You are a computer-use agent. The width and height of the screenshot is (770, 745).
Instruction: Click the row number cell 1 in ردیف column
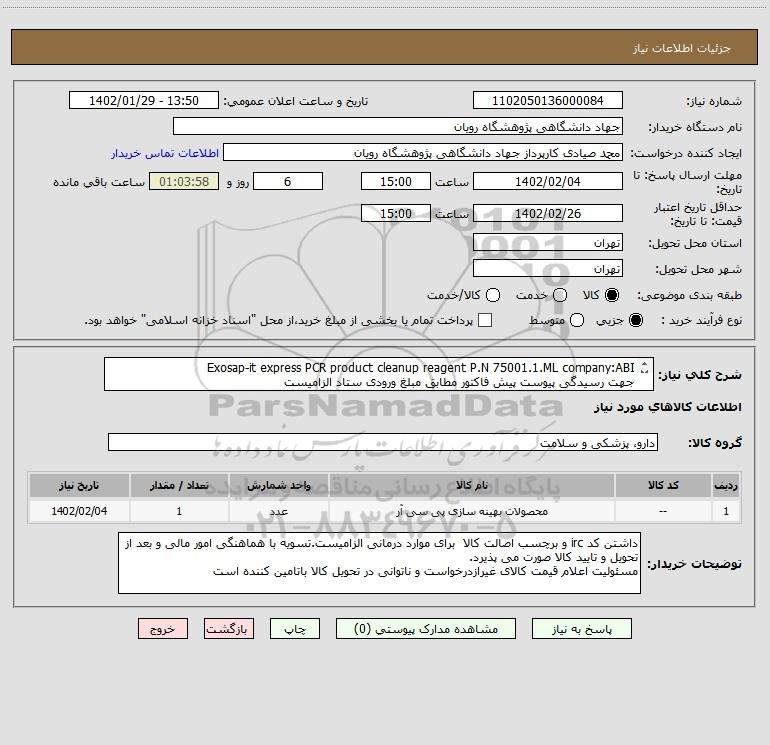pyautogui.click(x=726, y=511)
